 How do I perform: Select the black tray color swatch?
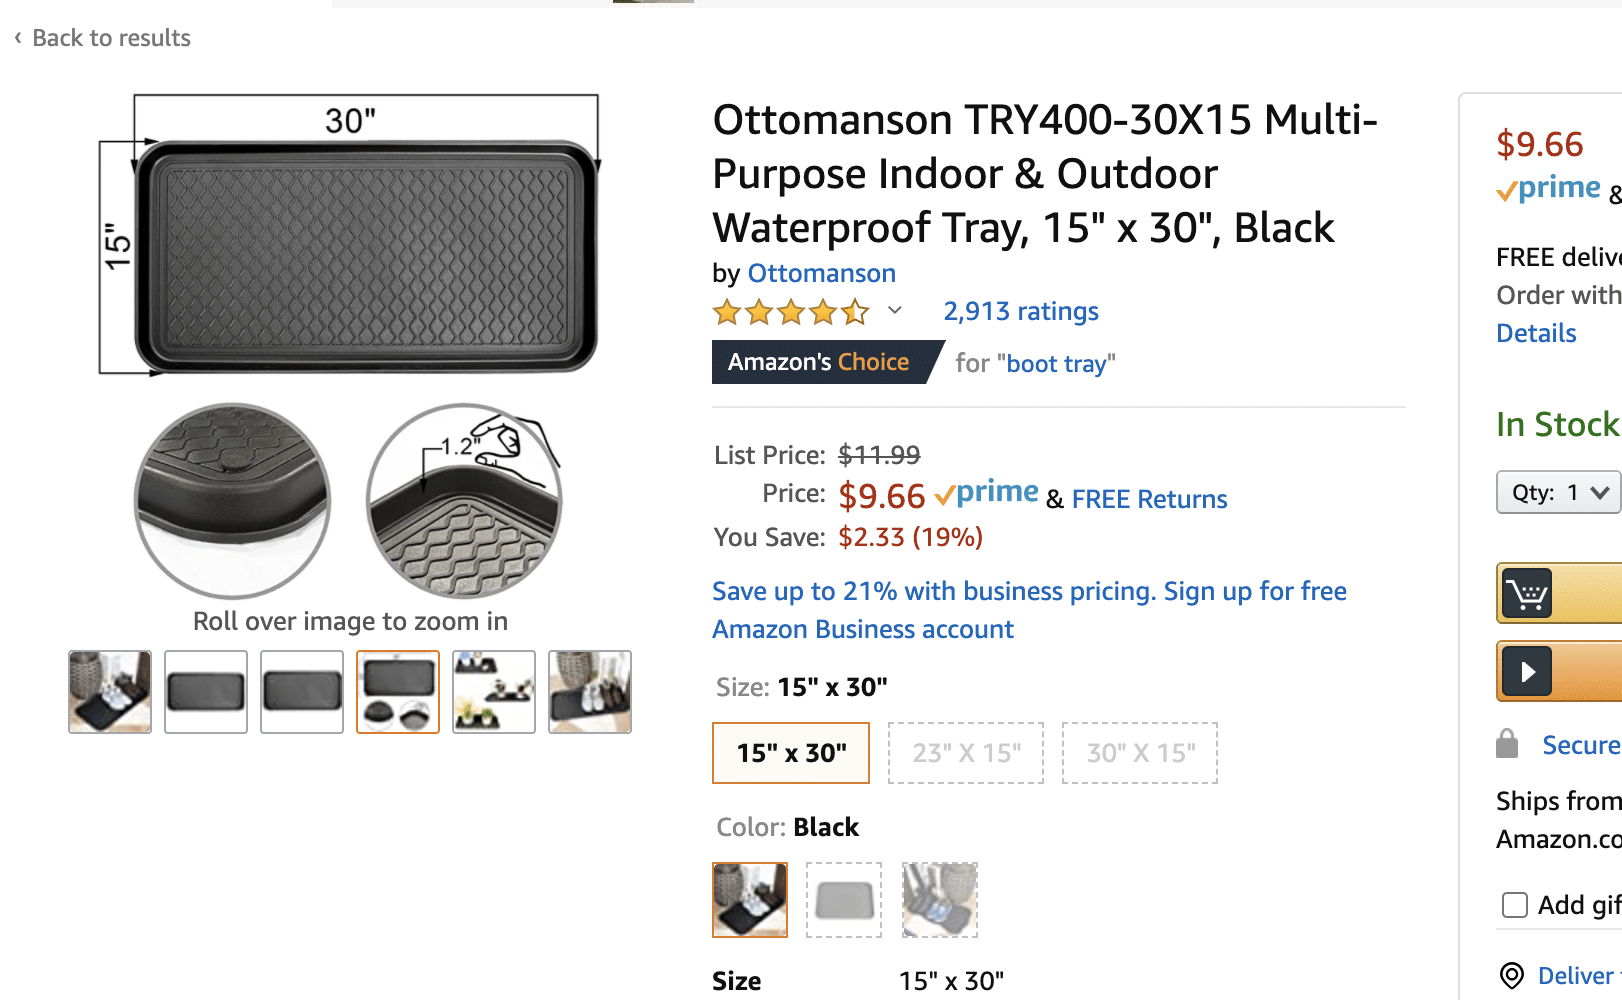tap(750, 900)
